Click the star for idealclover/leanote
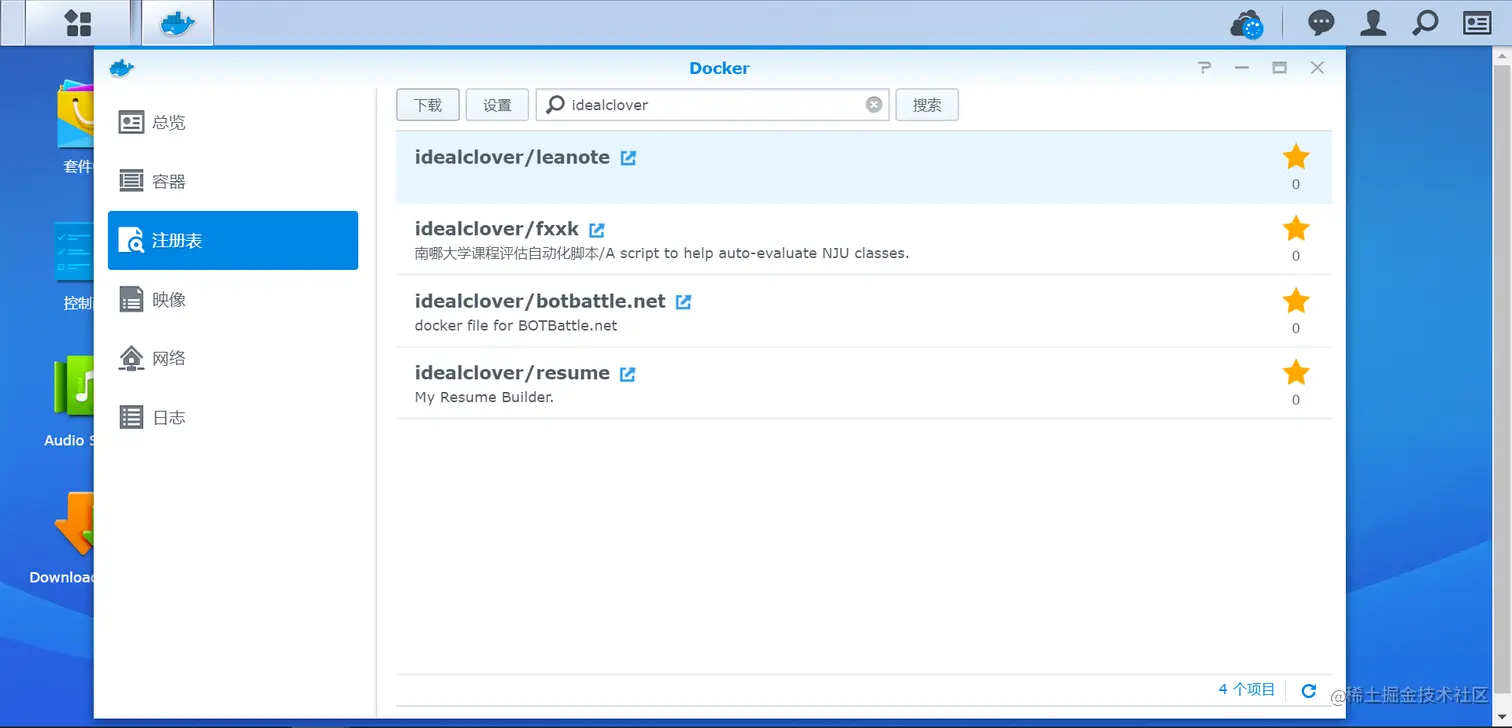Viewport: 1512px width, 728px height. point(1296,156)
